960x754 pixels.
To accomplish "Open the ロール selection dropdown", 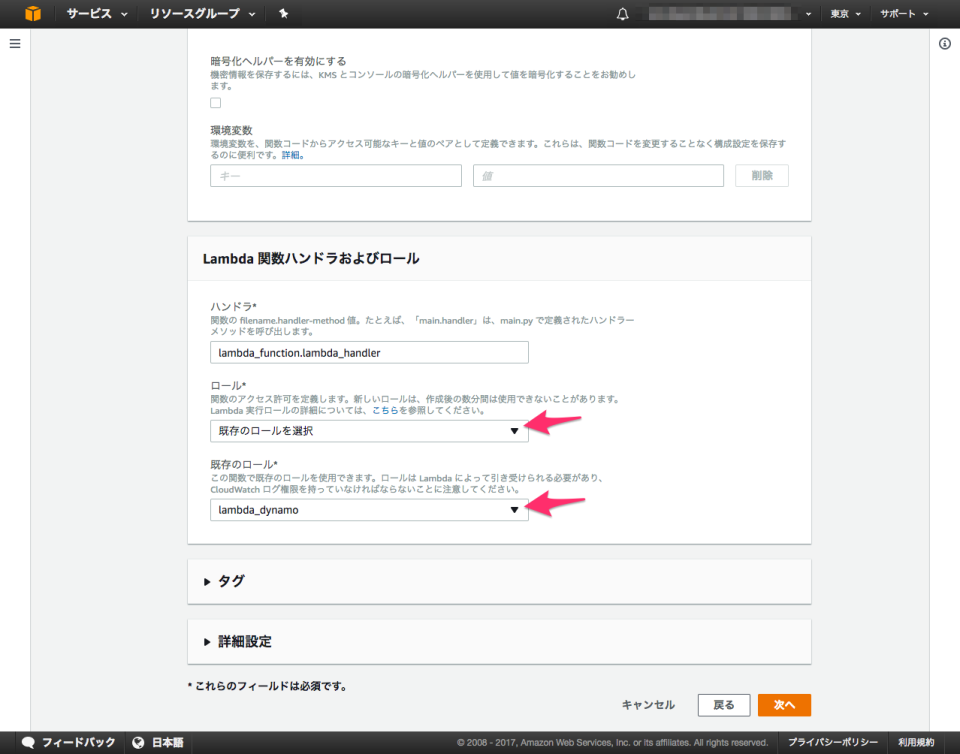I will tap(368, 430).
